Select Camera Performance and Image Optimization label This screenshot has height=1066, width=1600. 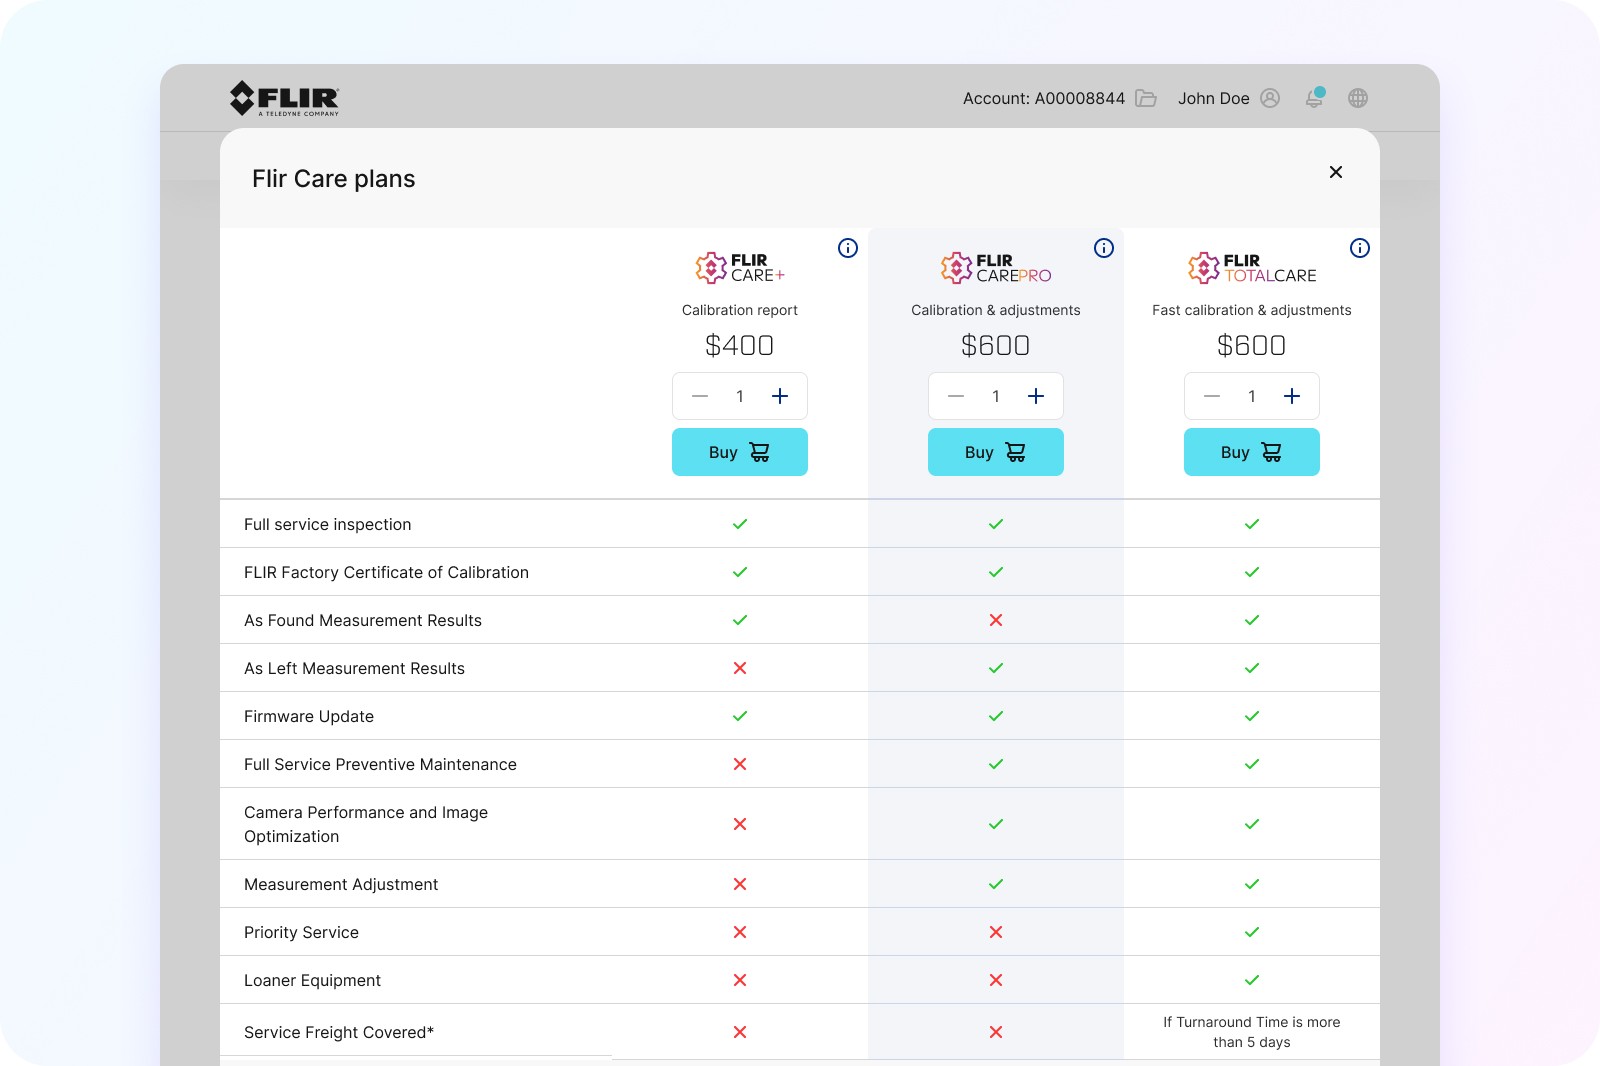point(366,824)
